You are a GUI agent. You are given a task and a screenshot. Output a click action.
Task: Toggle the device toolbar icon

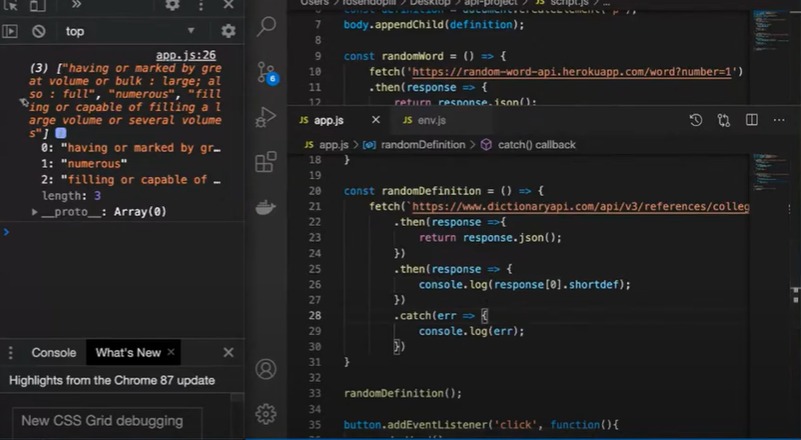click(37, 5)
